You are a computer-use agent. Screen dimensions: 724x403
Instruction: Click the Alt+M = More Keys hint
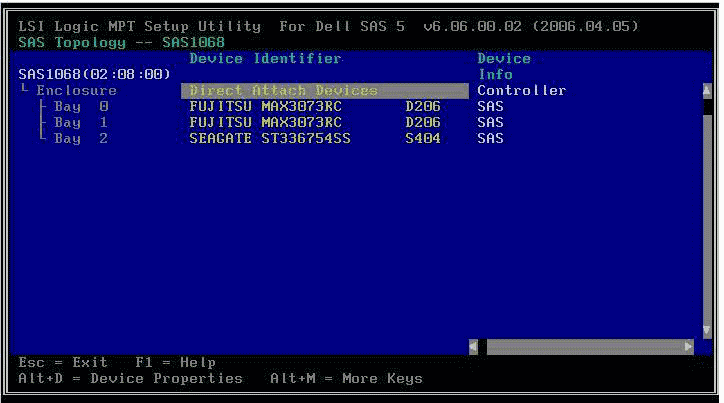pos(346,379)
